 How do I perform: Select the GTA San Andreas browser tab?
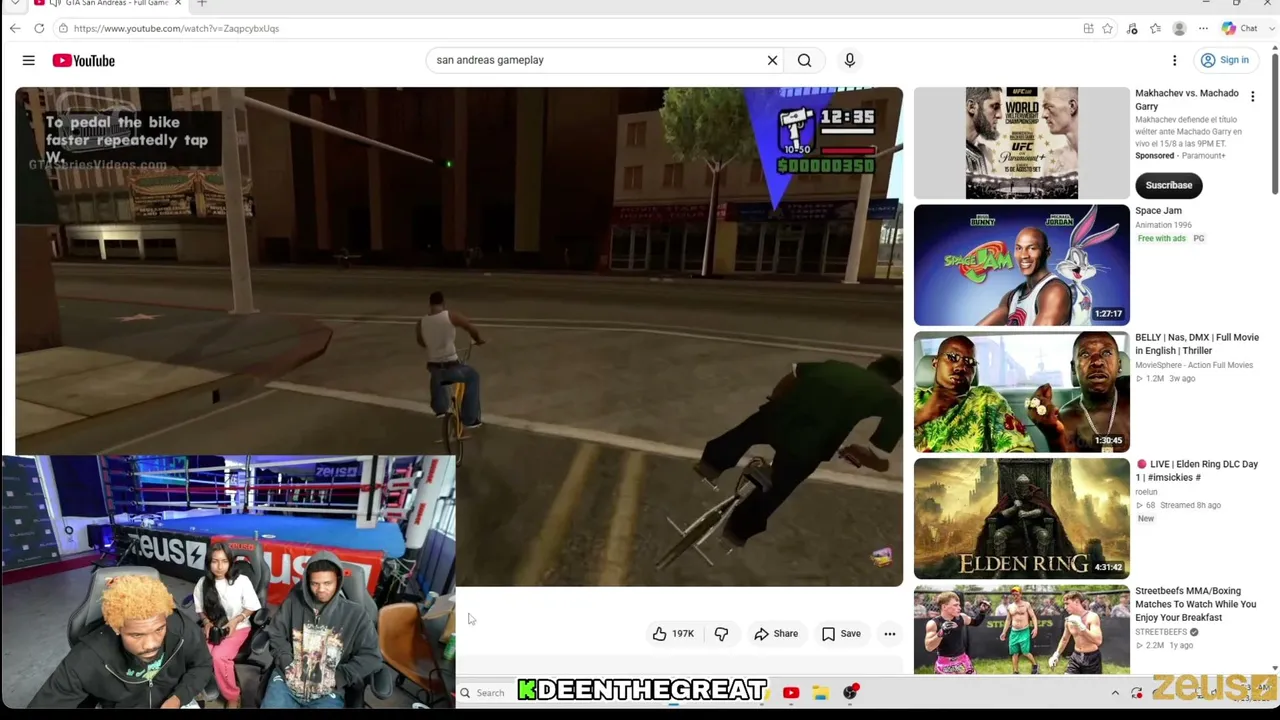pos(110,4)
